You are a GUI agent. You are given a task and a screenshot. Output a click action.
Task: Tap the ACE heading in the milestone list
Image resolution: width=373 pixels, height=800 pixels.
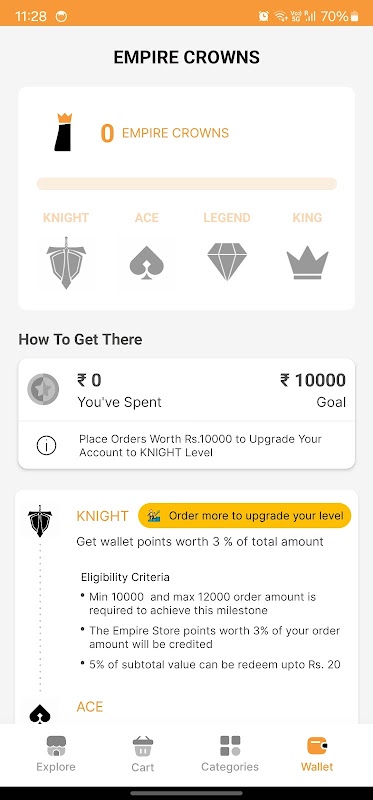tap(90, 707)
